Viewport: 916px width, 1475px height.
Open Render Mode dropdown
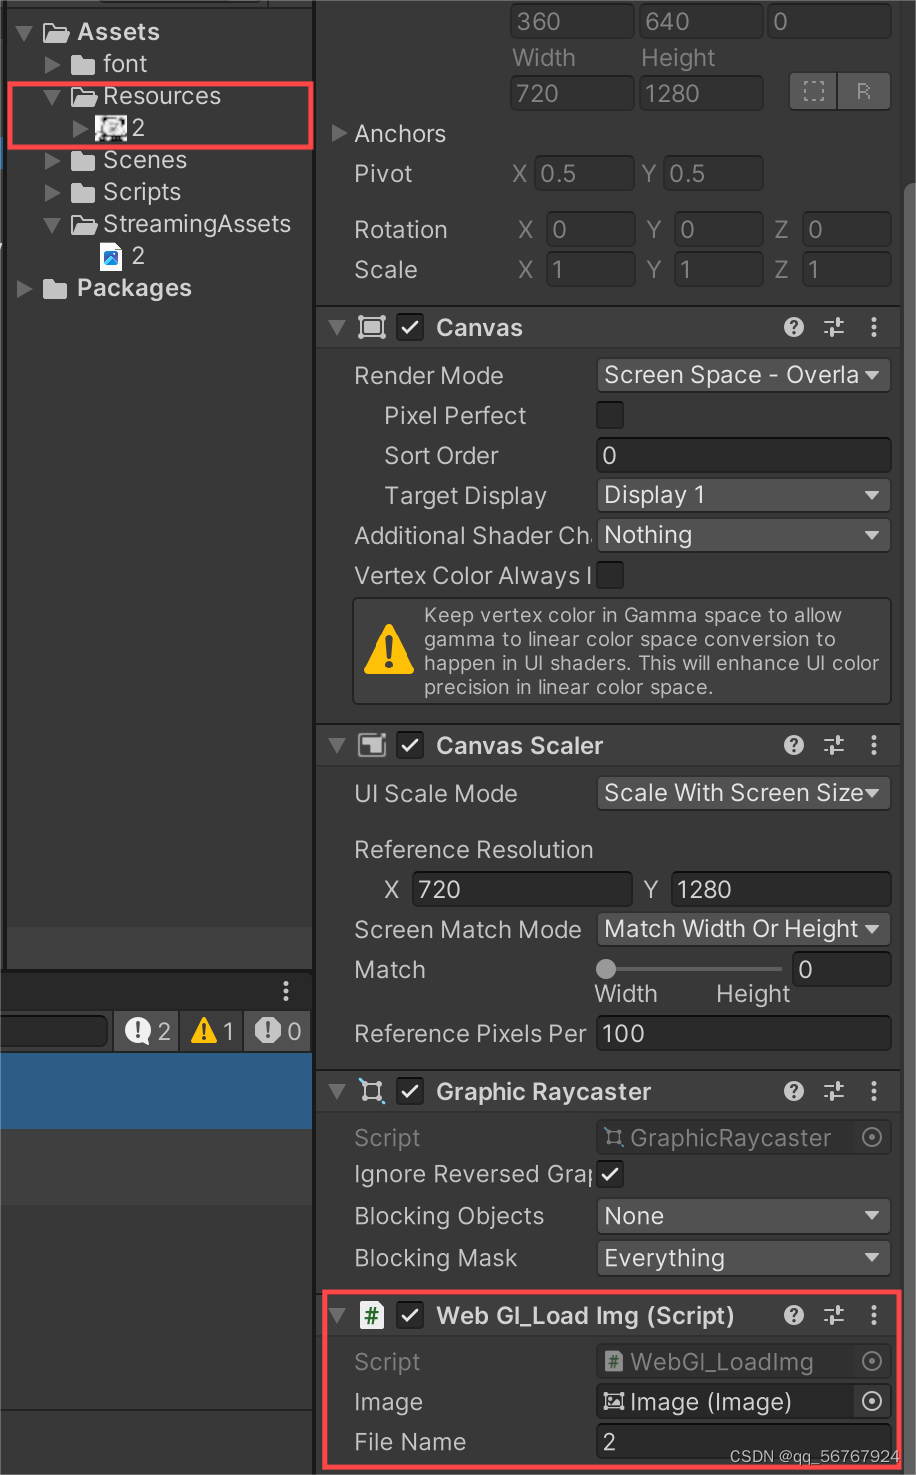click(x=743, y=375)
